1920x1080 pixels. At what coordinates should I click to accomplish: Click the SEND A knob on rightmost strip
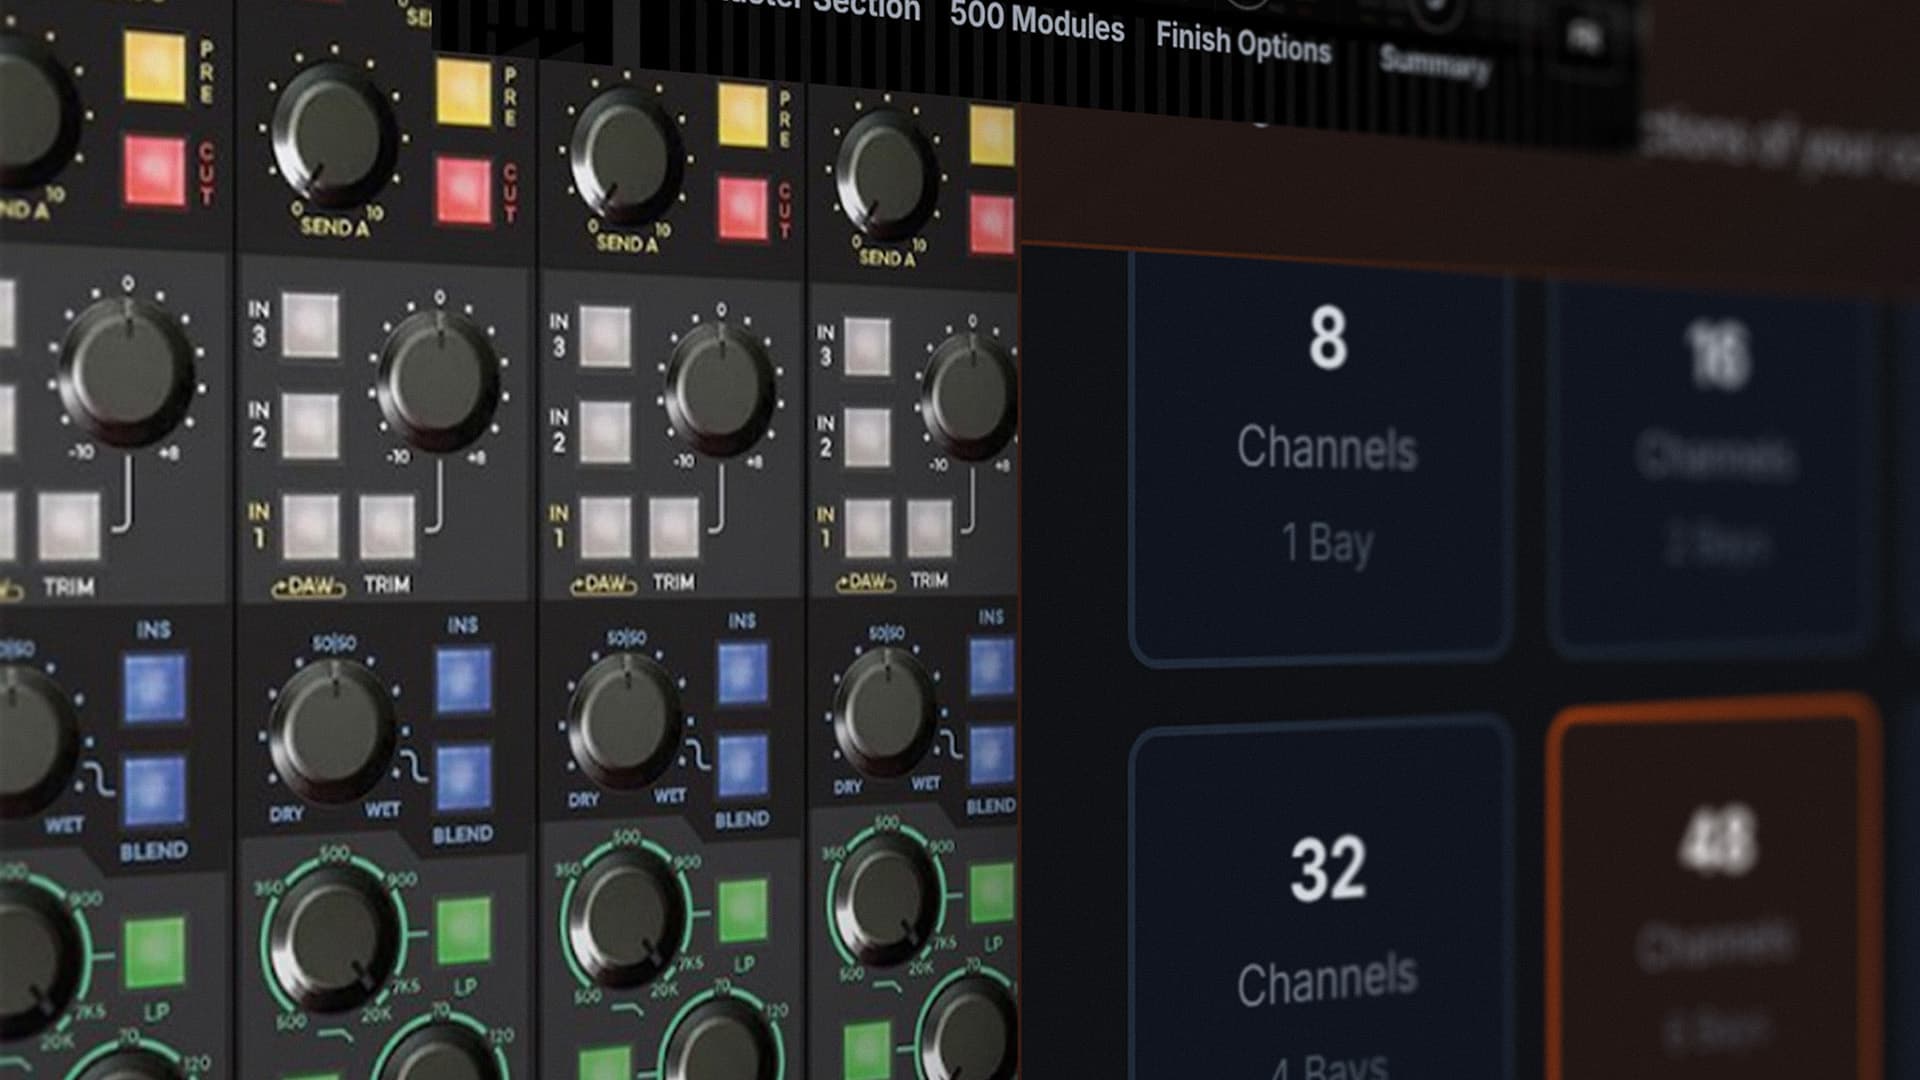(x=886, y=175)
